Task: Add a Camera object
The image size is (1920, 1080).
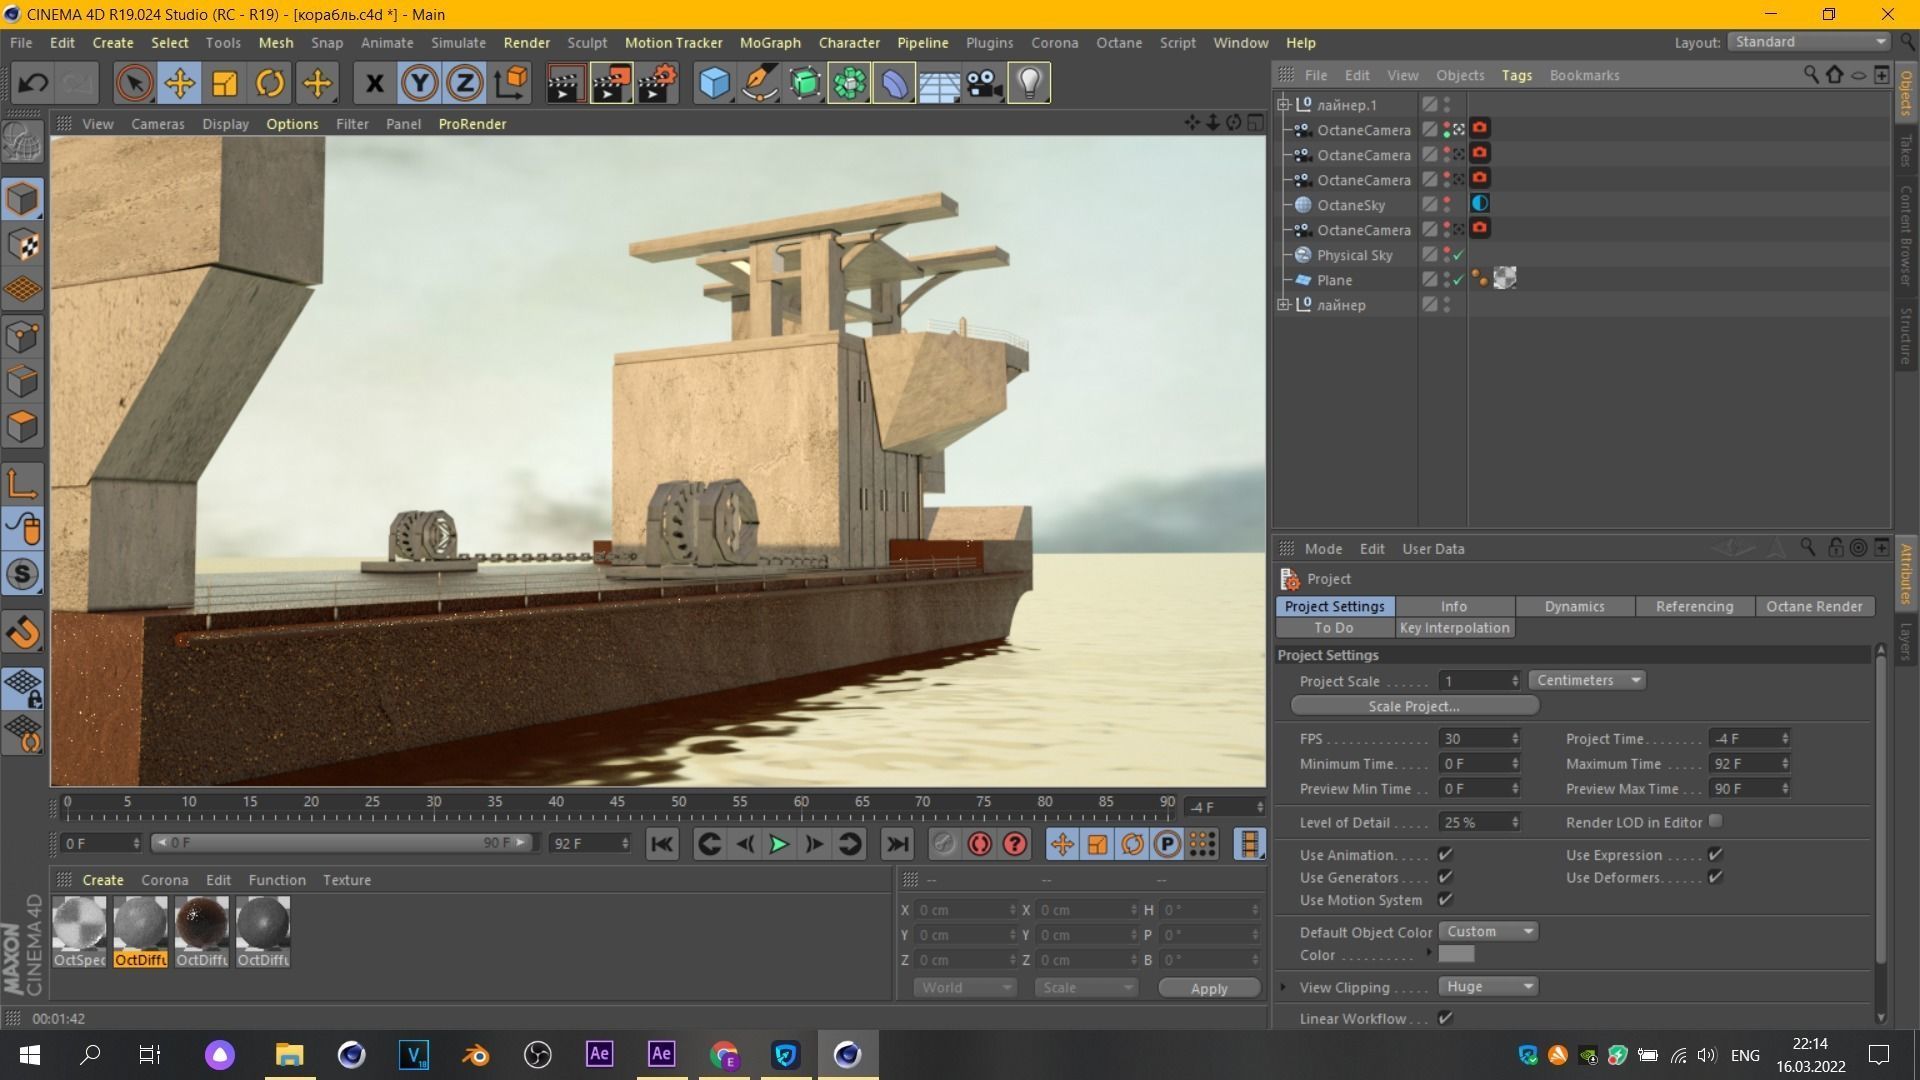Action: 984,83
